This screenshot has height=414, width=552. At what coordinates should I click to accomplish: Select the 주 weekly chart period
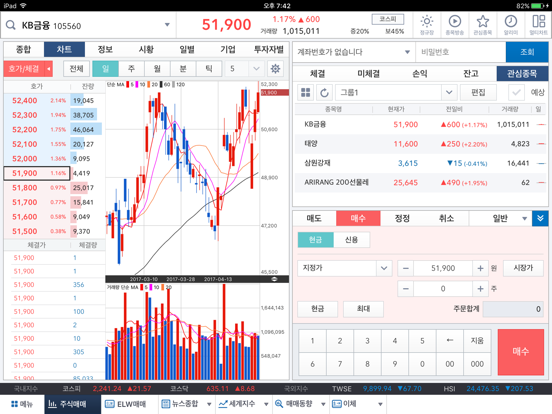coord(131,69)
